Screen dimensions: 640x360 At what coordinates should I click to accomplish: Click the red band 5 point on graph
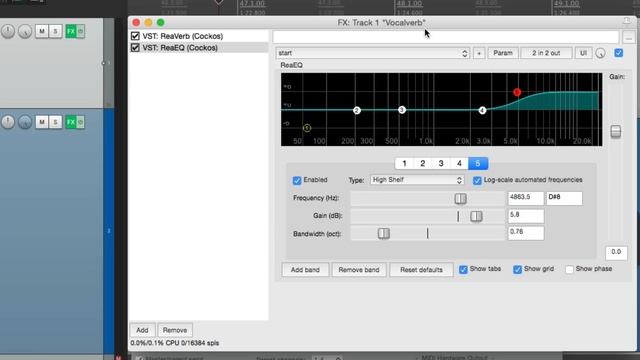coord(517,92)
